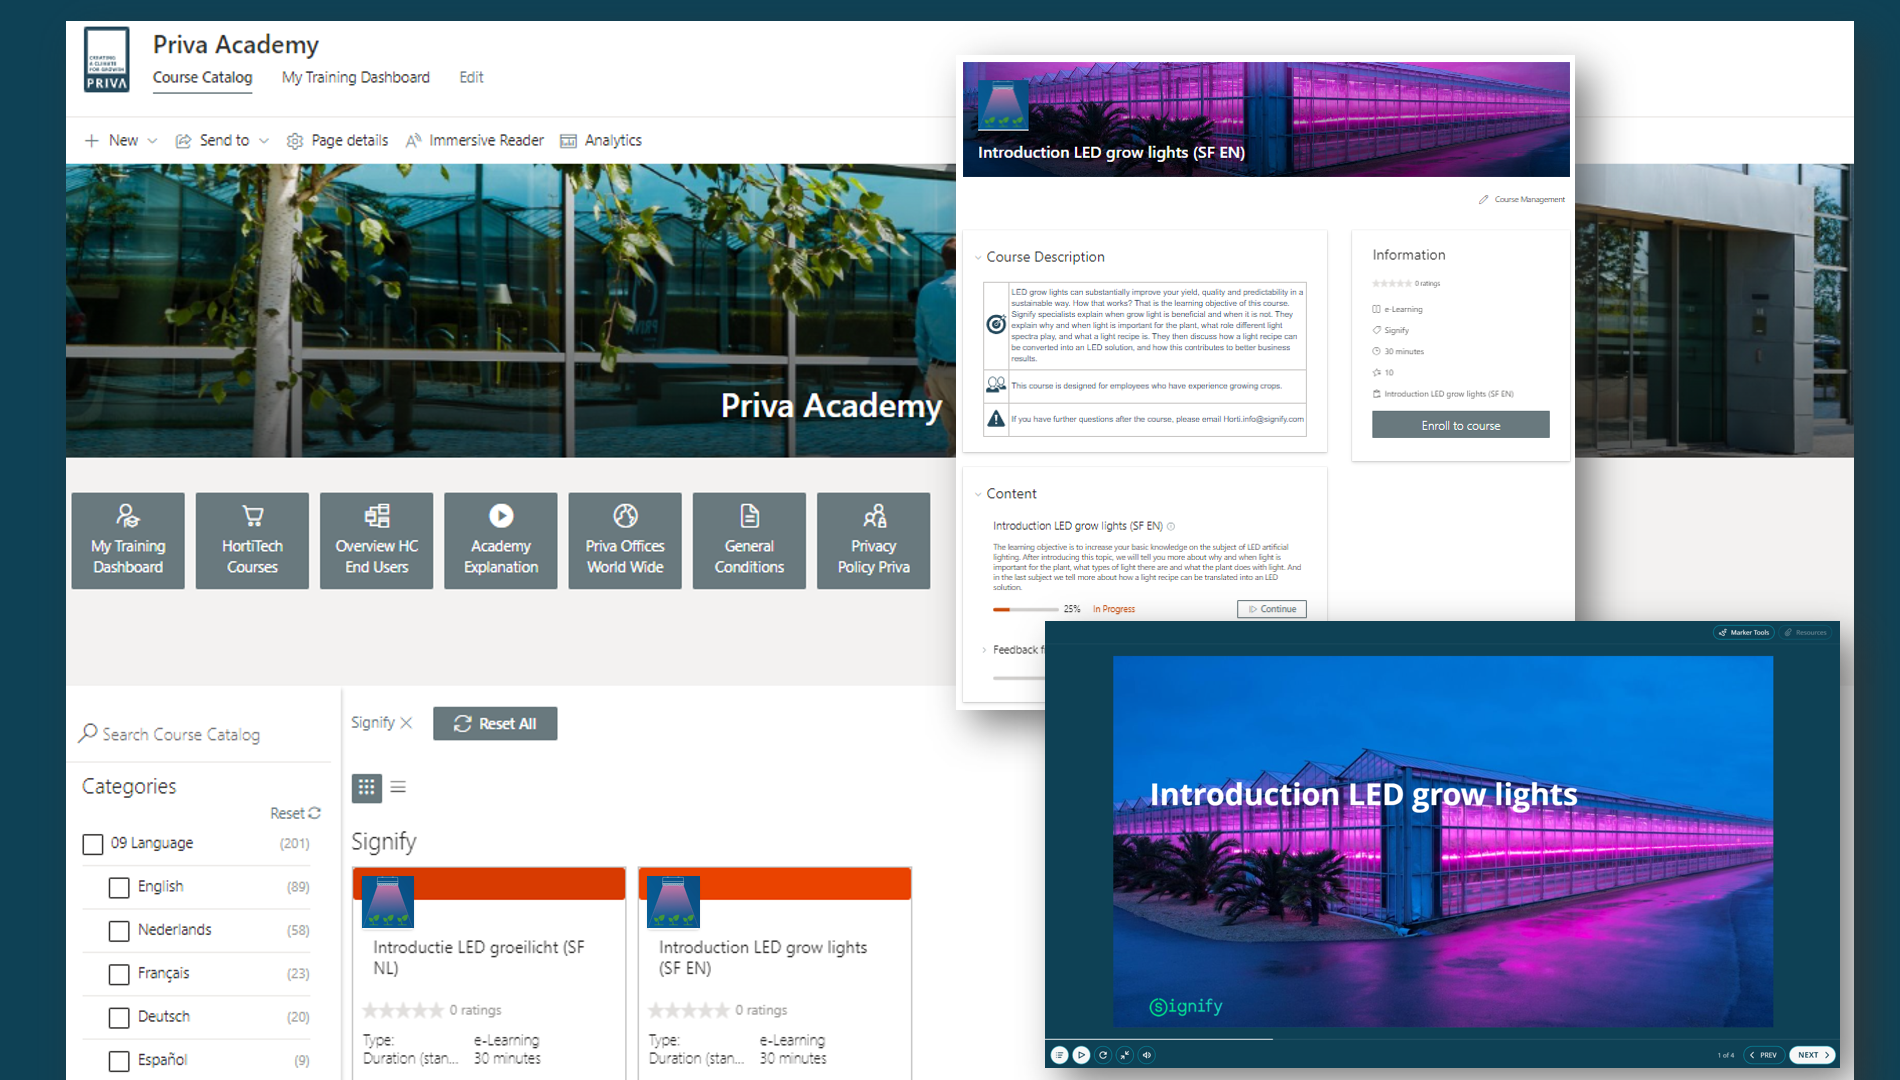
Task: Switch to list view of courses
Action: (x=398, y=787)
